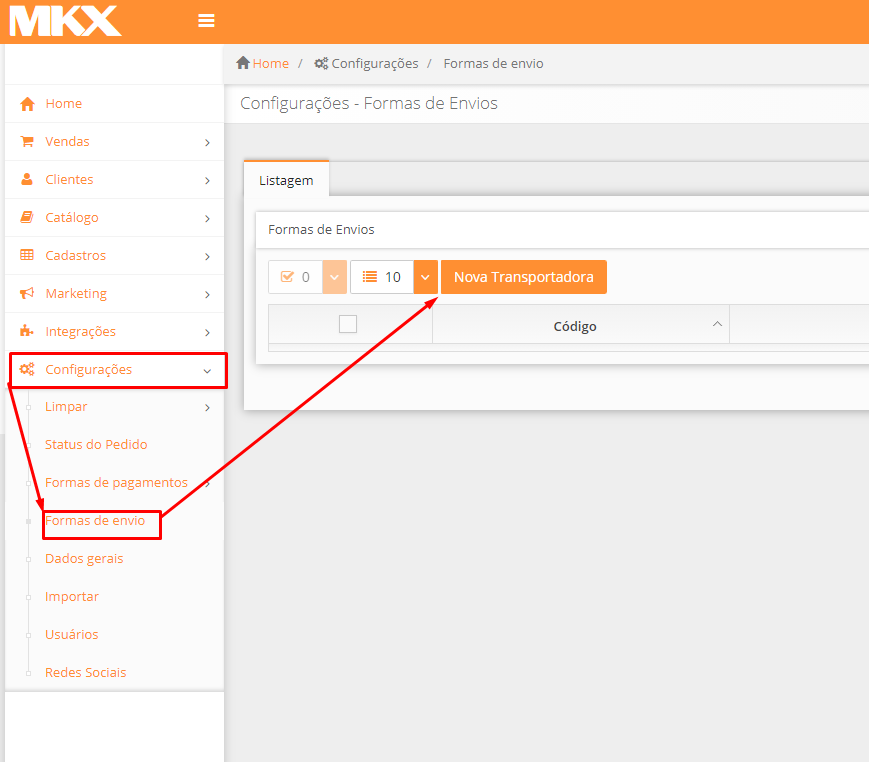Toggle the select-all checkbox in table header
The height and width of the screenshot is (762, 869).
coord(348,324)
